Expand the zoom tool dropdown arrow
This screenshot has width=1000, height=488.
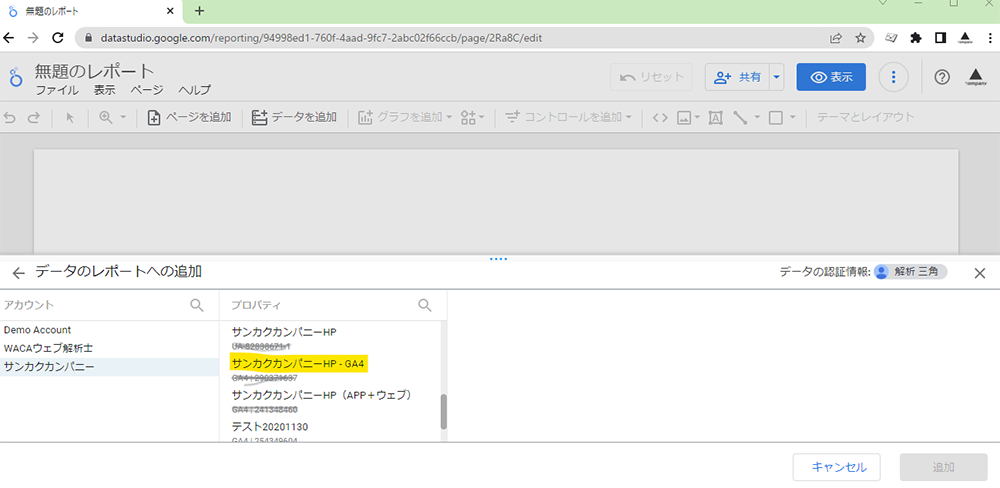pyautogui.click(x=123, y=117)
